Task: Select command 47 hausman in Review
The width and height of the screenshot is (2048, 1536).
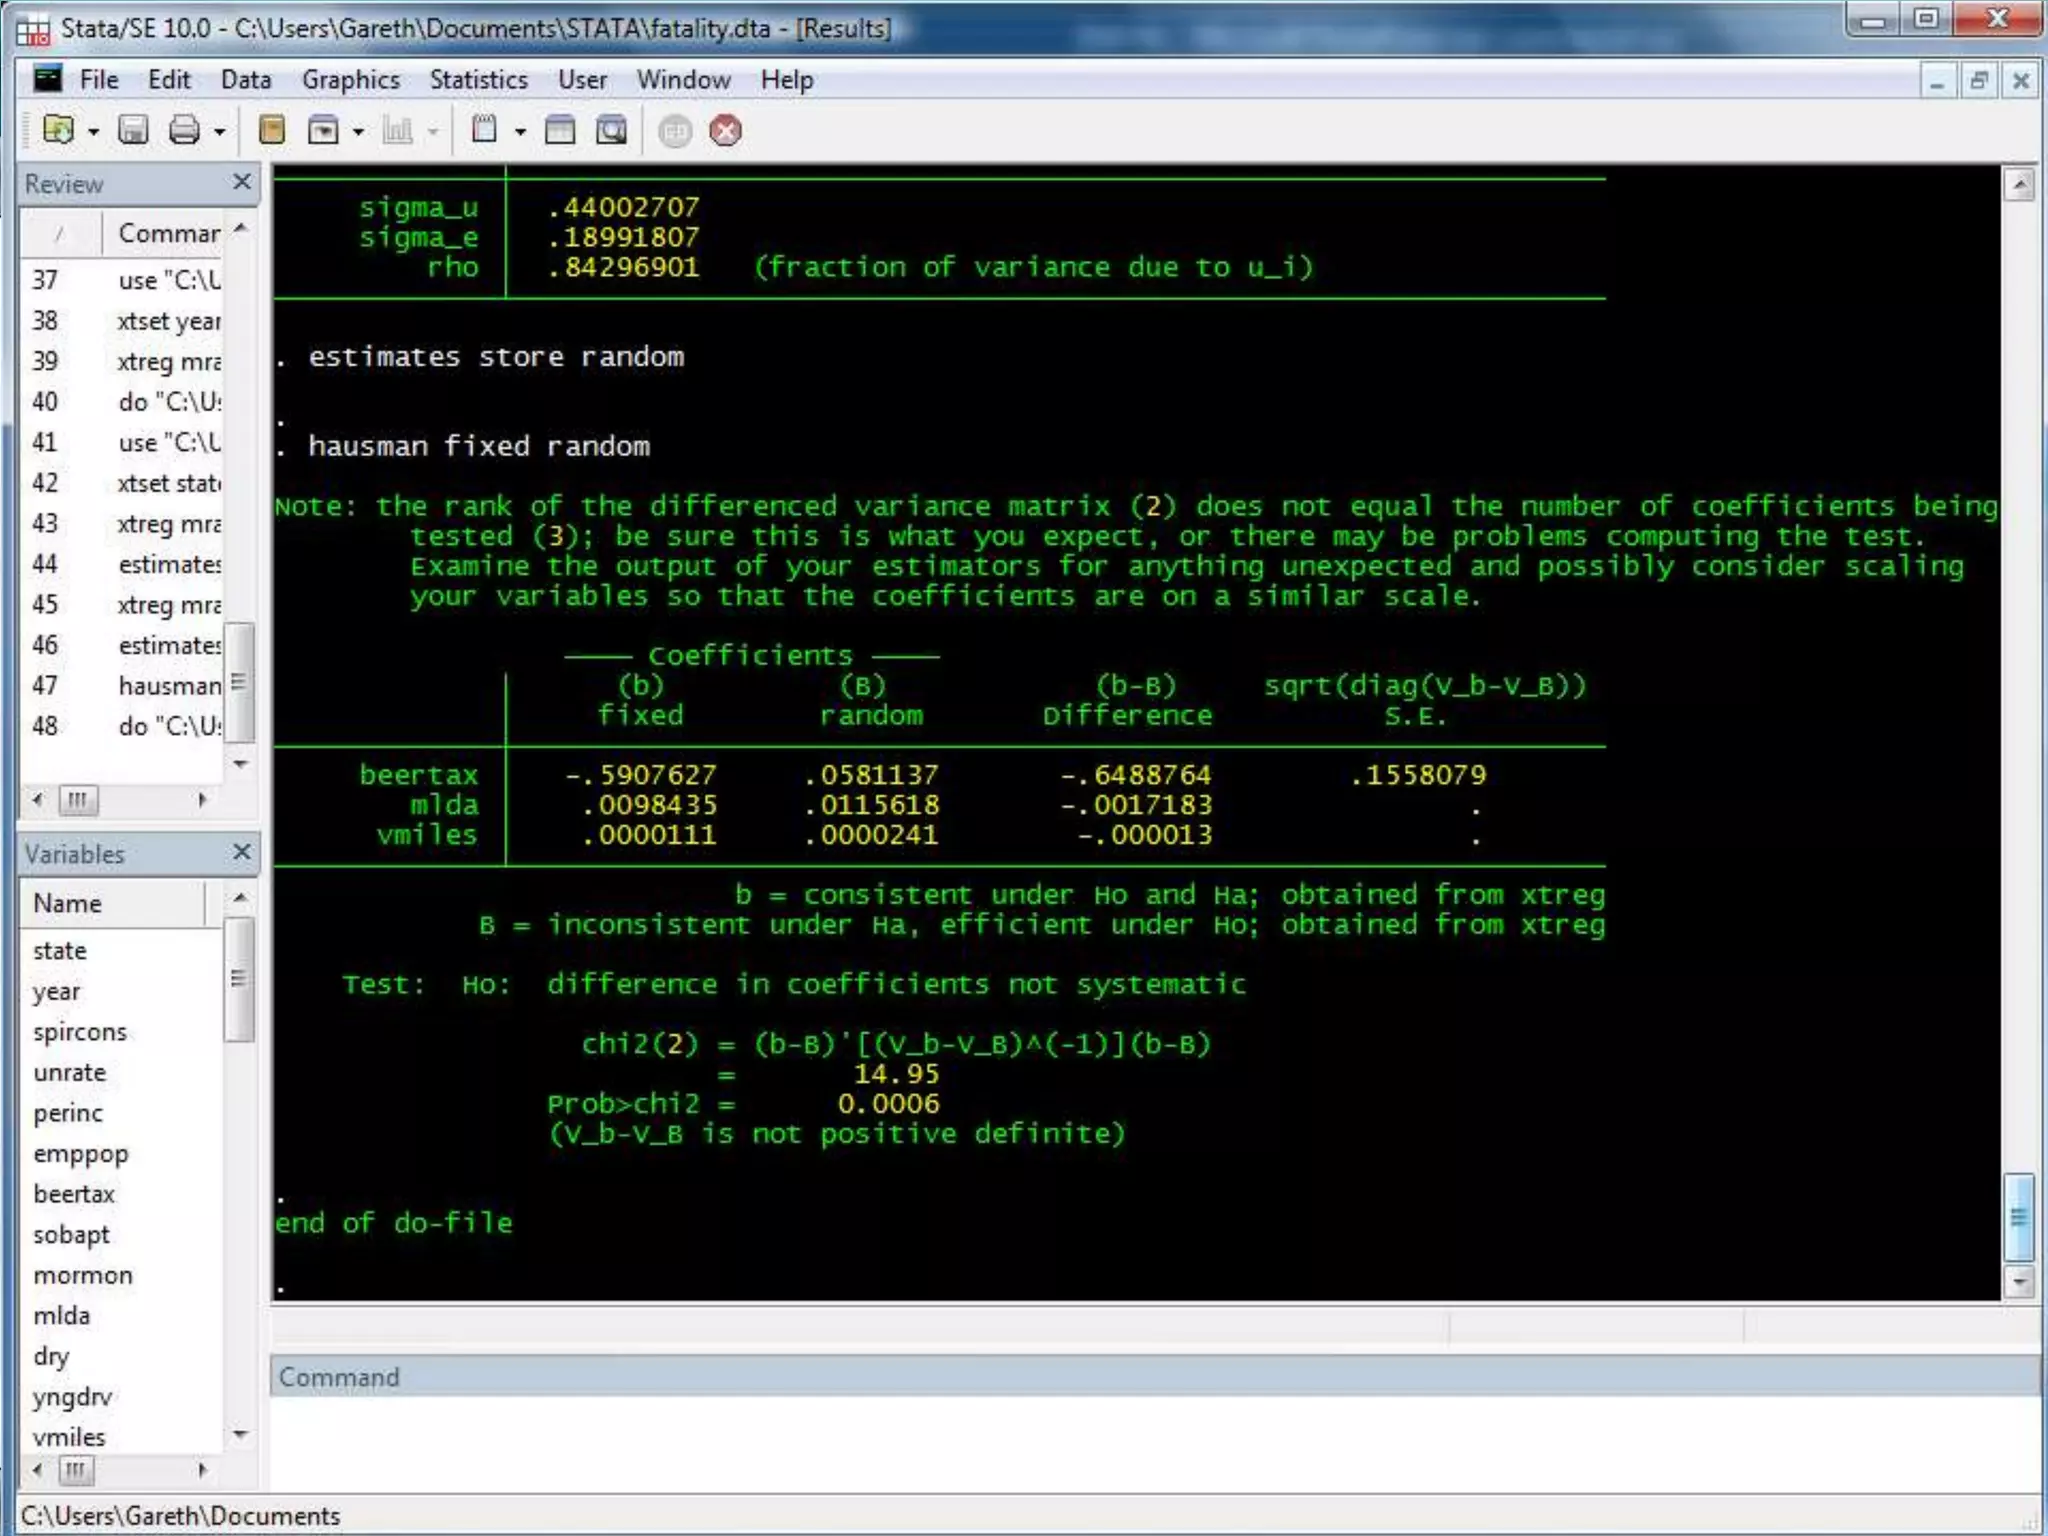Action: (x=168, y=686)
